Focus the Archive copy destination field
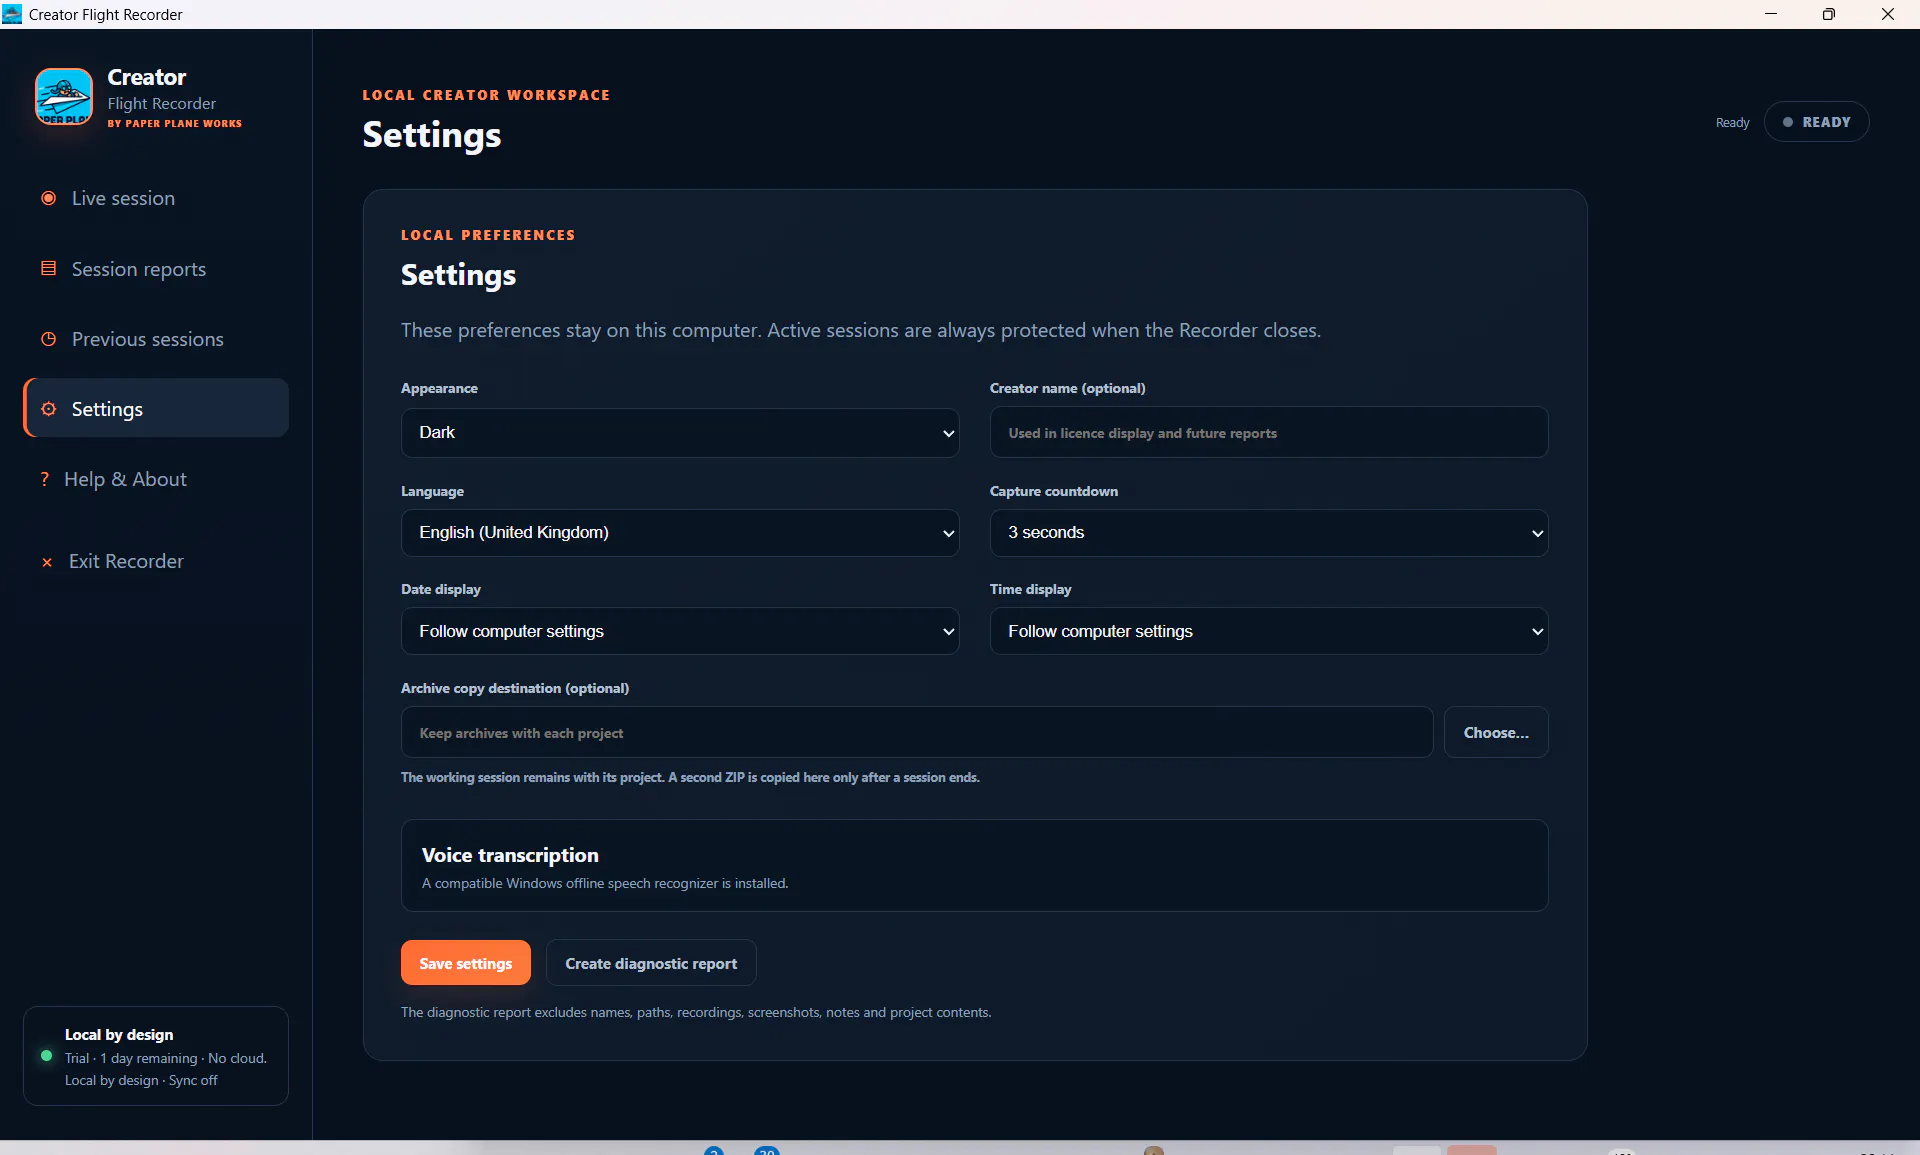 click(917, 732)
